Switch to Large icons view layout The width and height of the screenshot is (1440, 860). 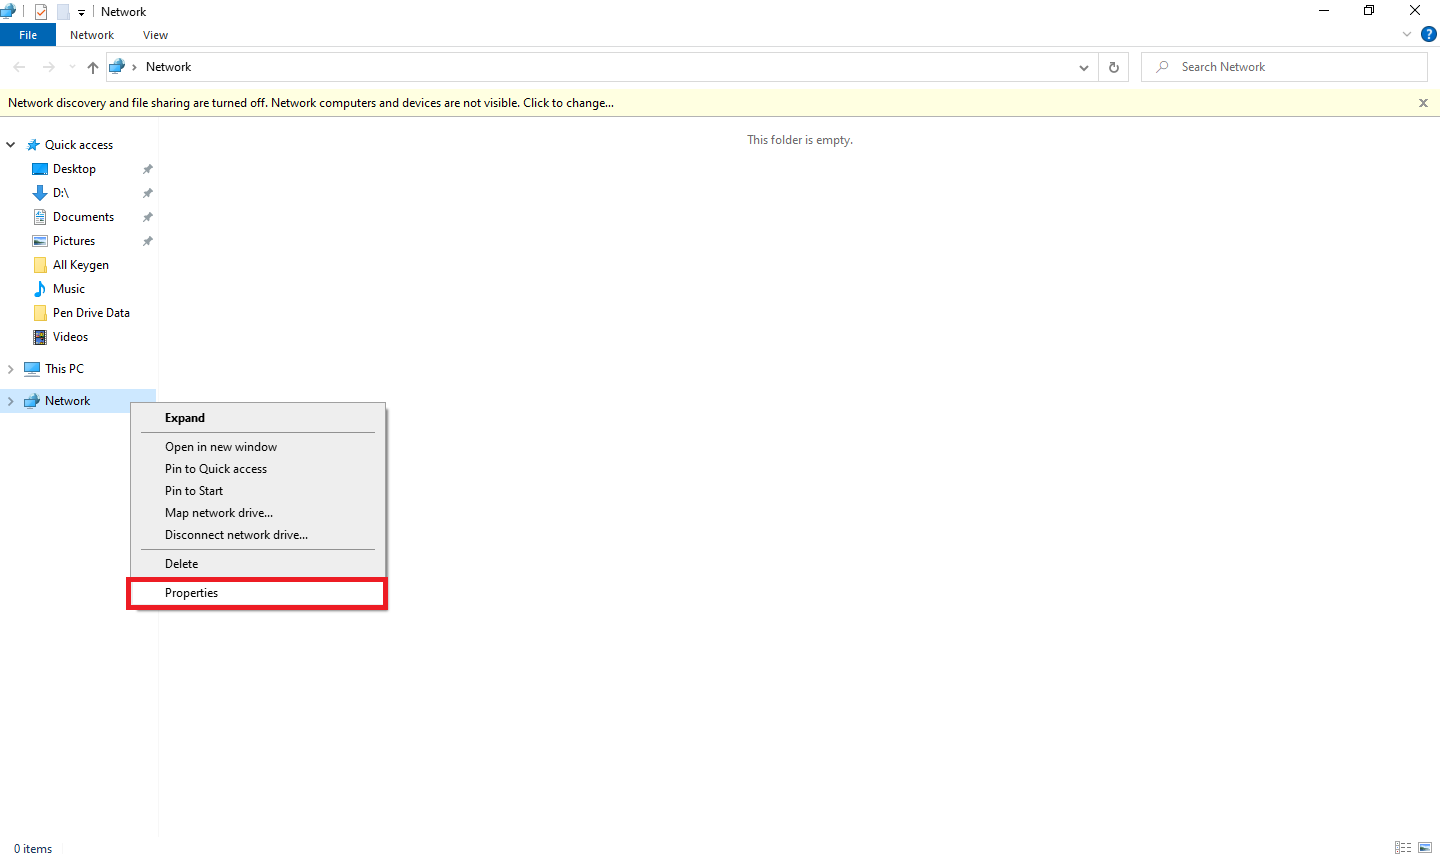1425,848
